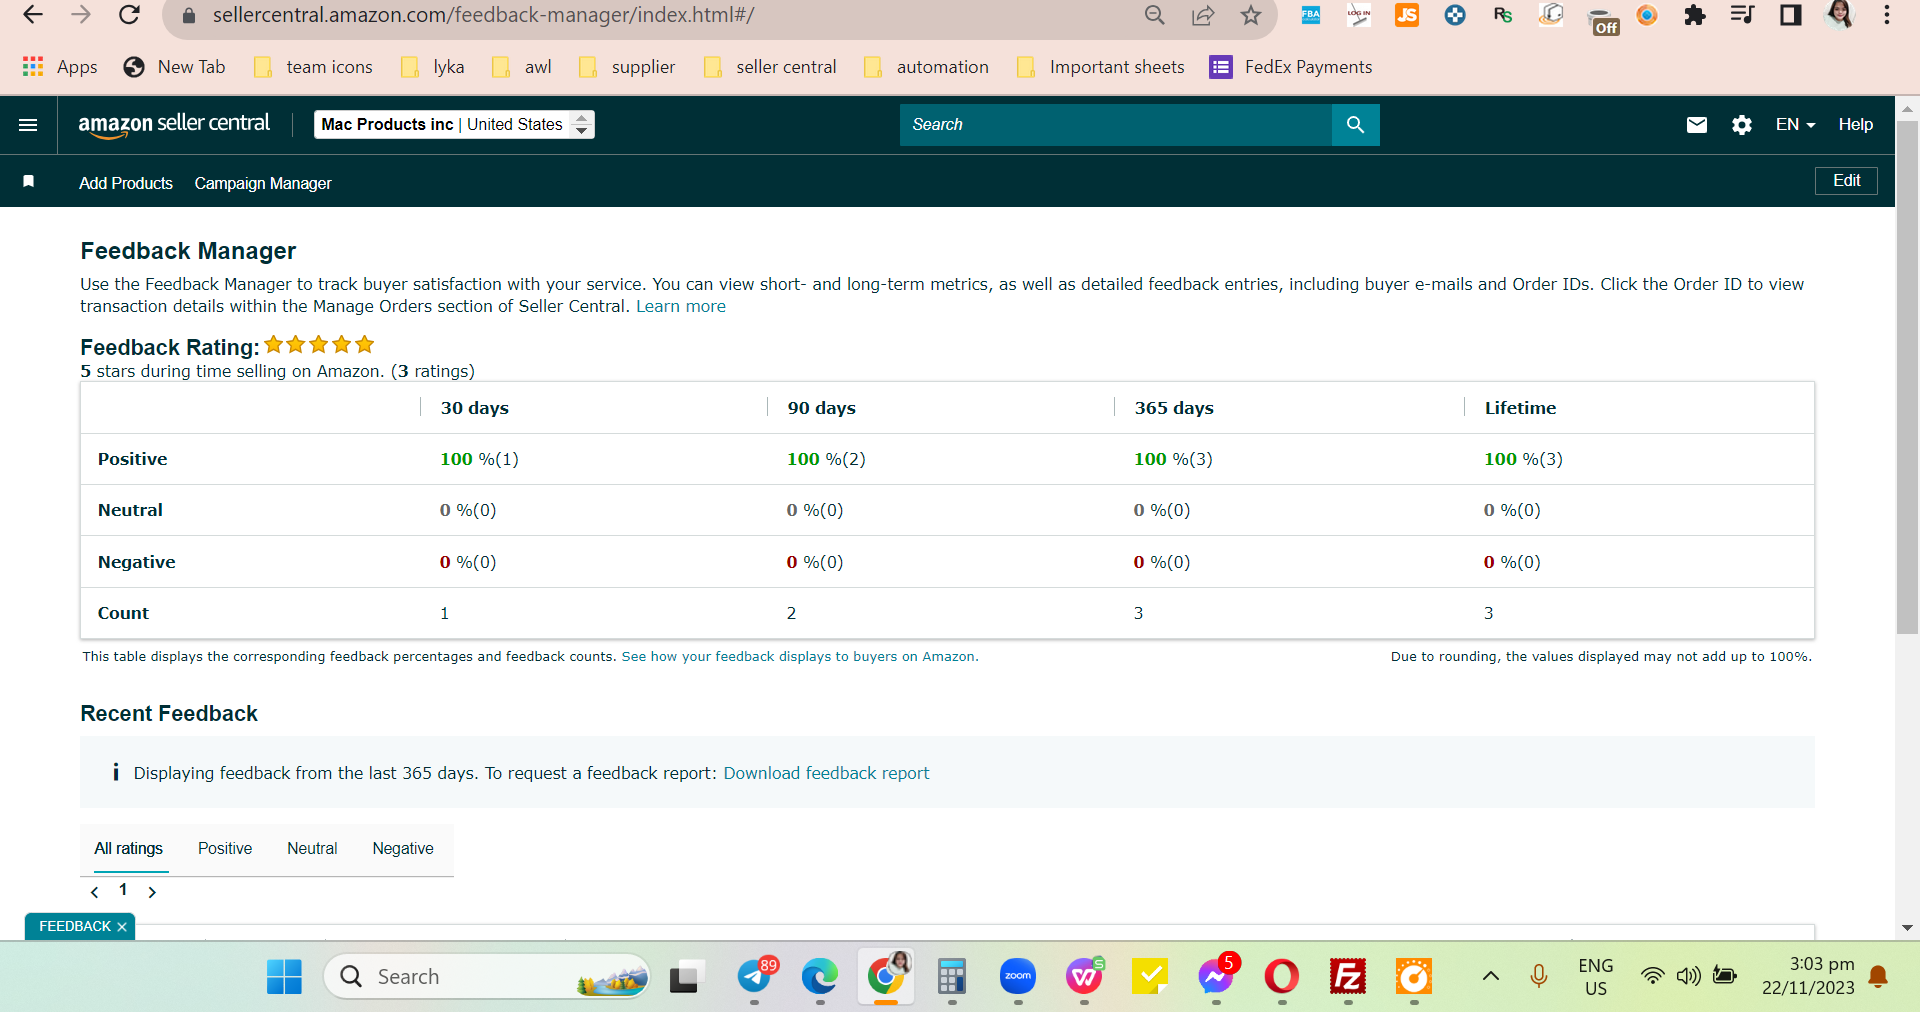Switch to the Neutral feedback tab
This screenshot has height=1012, width=1920.
tap(312, 848)
